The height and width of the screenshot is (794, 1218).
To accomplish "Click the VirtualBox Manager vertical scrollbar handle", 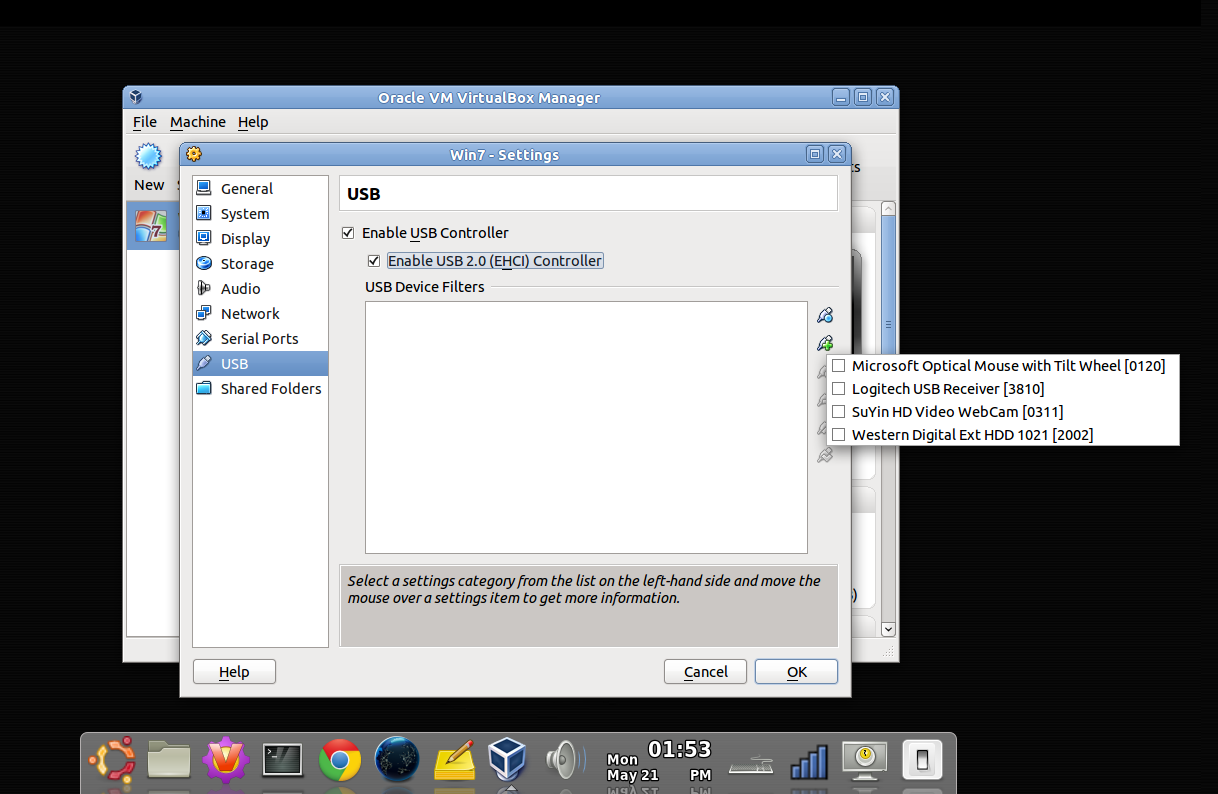I will [888, 325].
